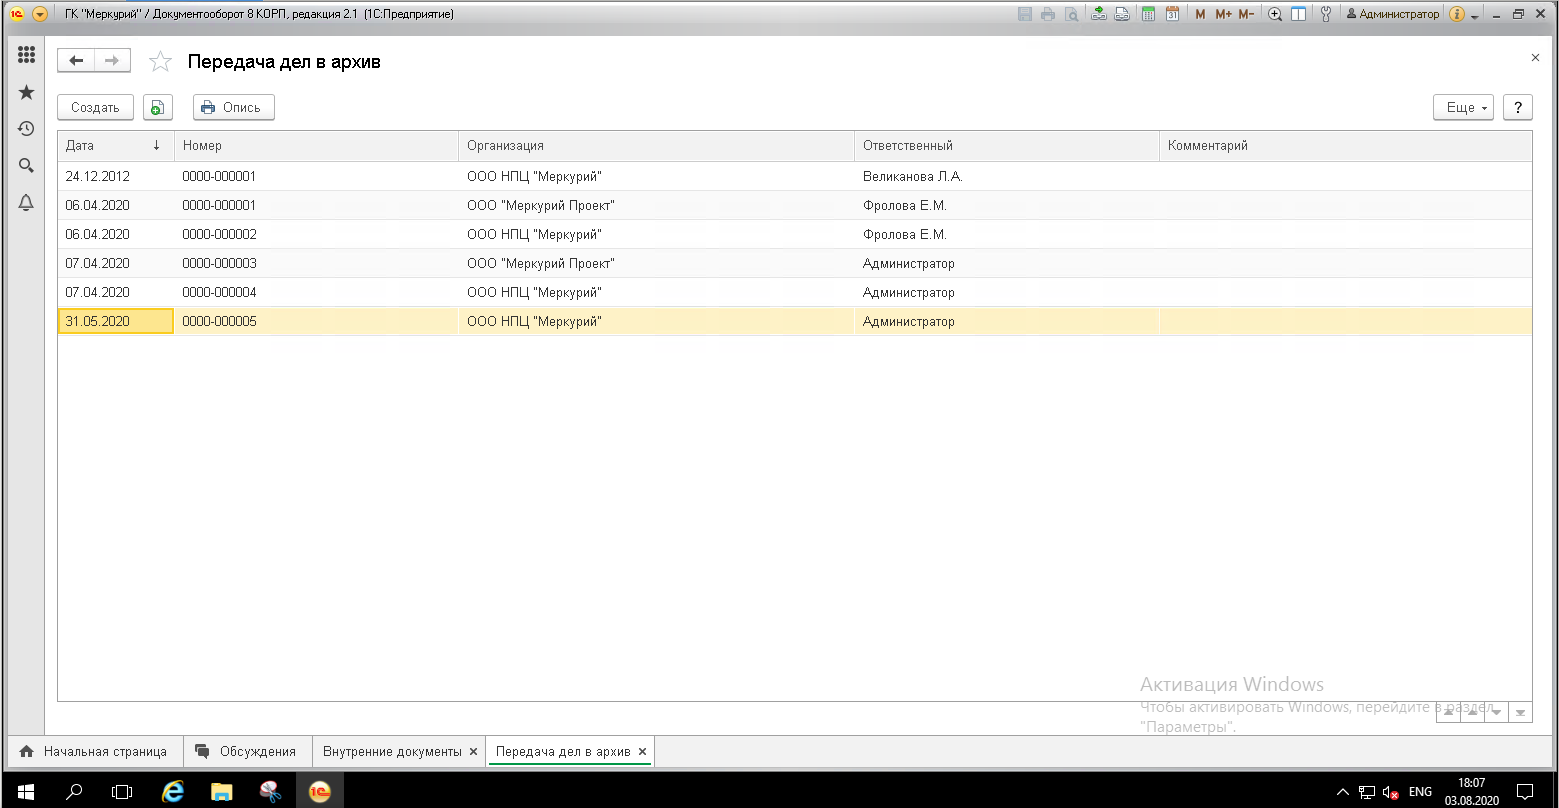Viewport: 1559px width, 808px height.
Task: Click the Ответственный column header
Action: [1007, 146]
